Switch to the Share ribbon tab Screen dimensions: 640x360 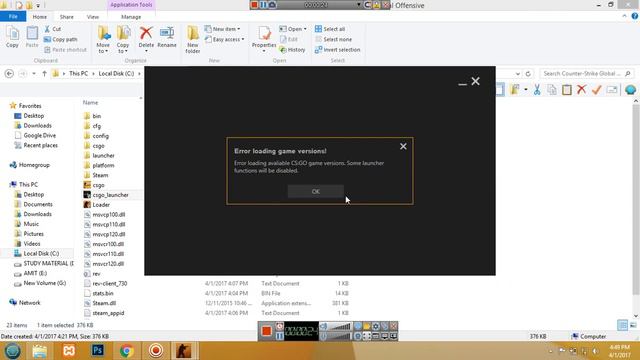[x=67, y=17]
